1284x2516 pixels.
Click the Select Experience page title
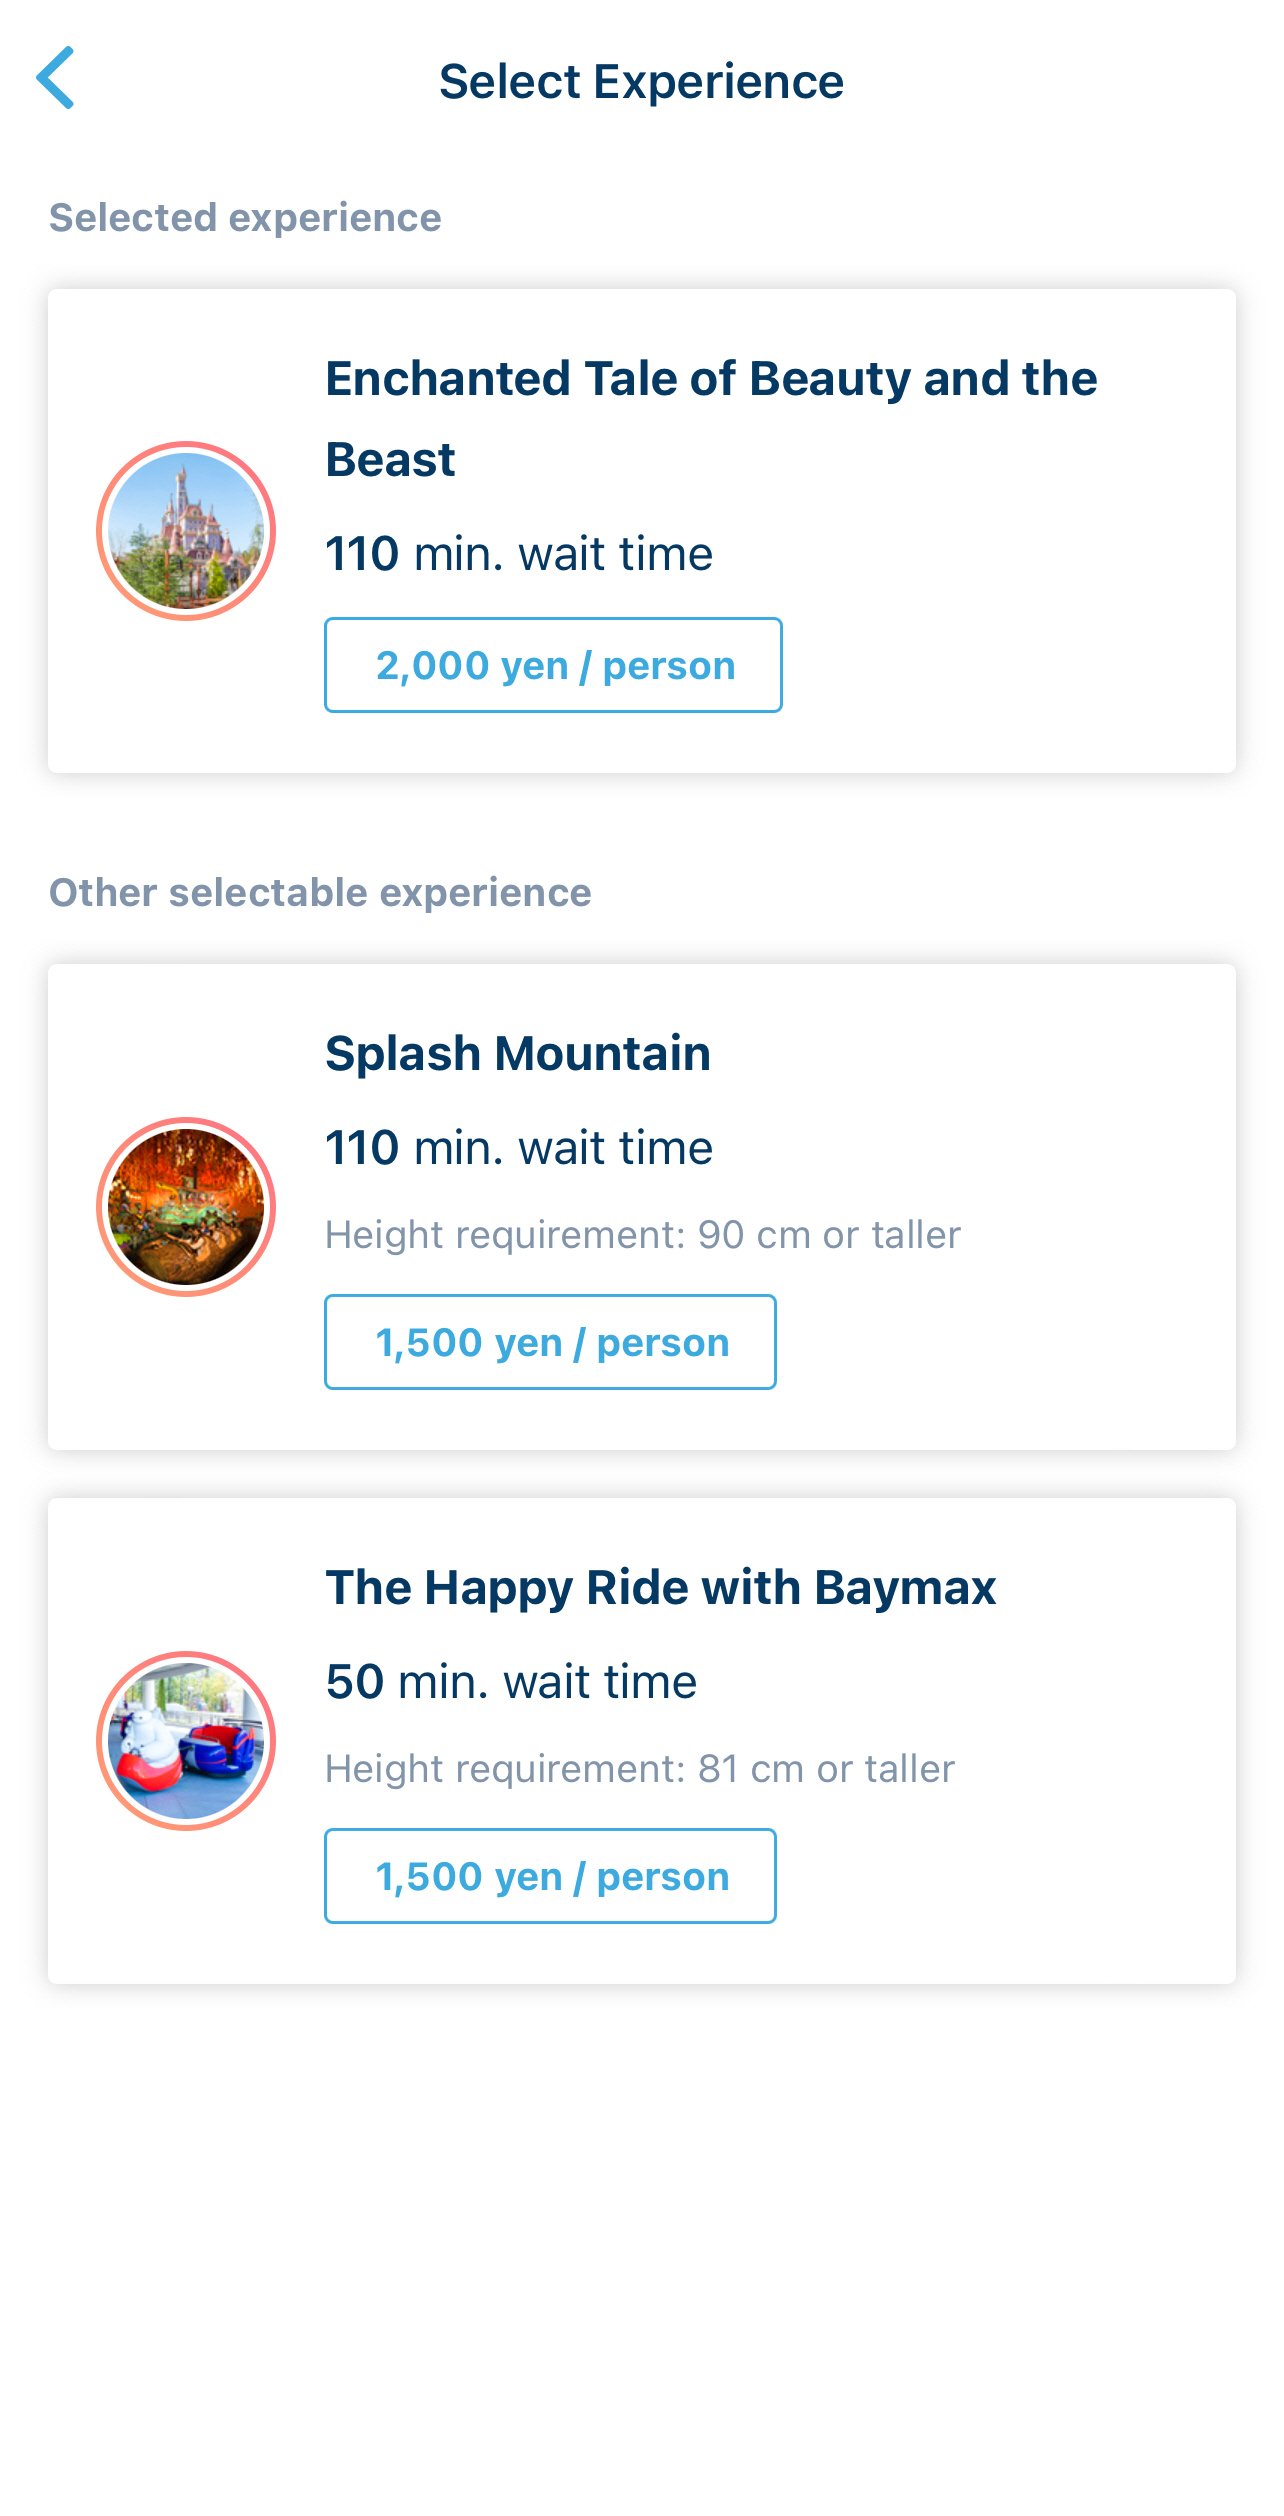(x=641, y=82)
